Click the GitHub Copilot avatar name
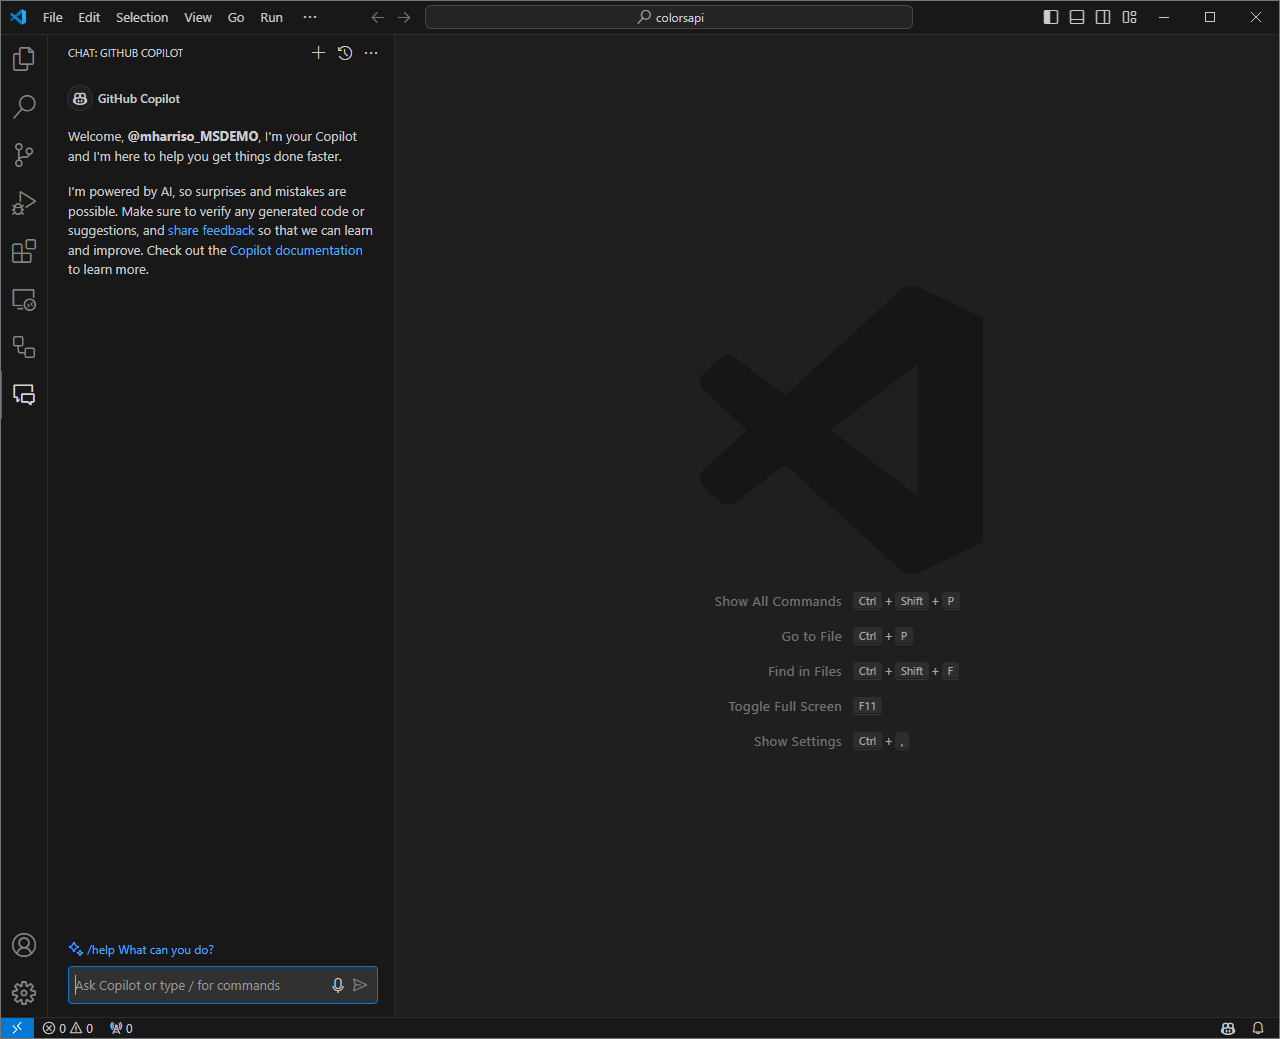Viewport: 1280px width, 1039px height. [139, 99]
